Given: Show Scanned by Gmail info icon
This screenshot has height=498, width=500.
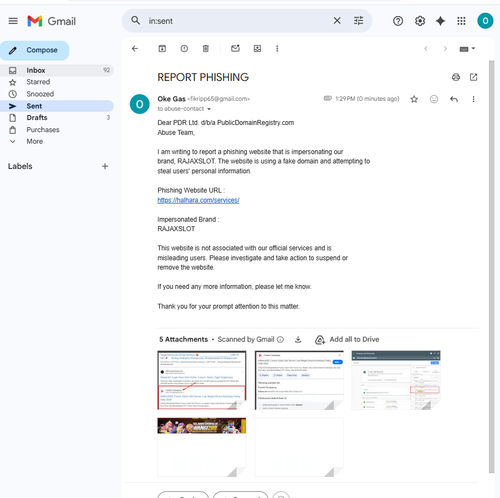Looking at the screenshot, I should [280, 340].
